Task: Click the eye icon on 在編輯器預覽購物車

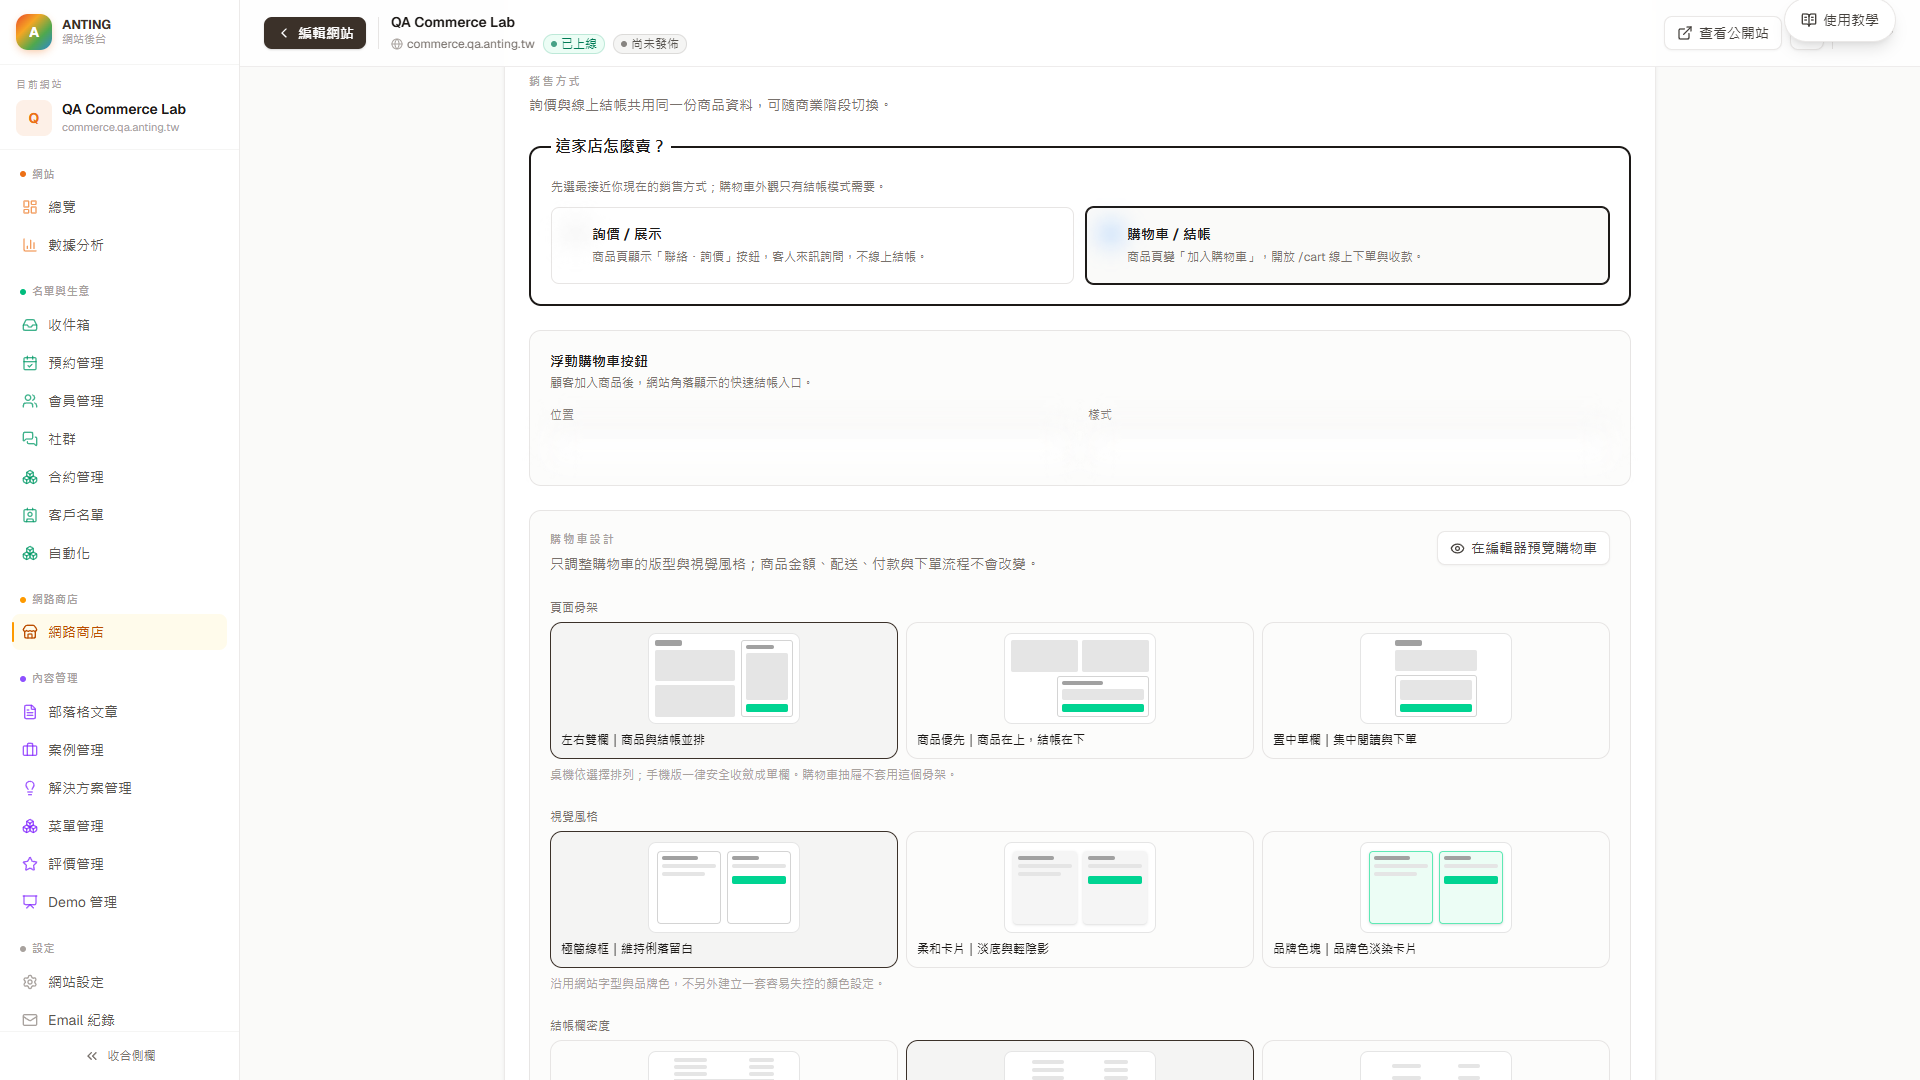Action: click(1457, 548)
